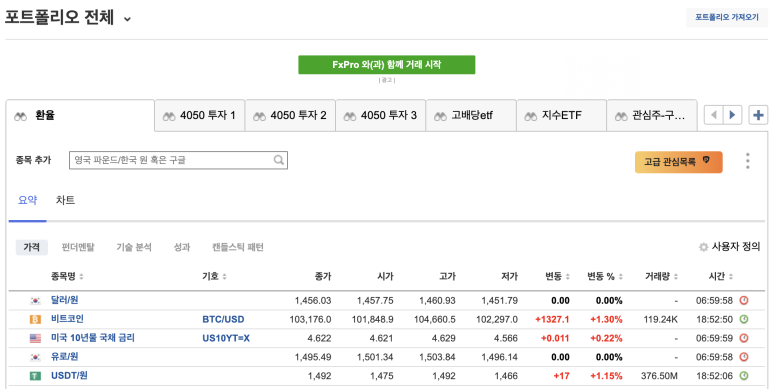Click red clock icon in 유로/원 row
This screenshot has width=773, height=389.
(744, 357)
